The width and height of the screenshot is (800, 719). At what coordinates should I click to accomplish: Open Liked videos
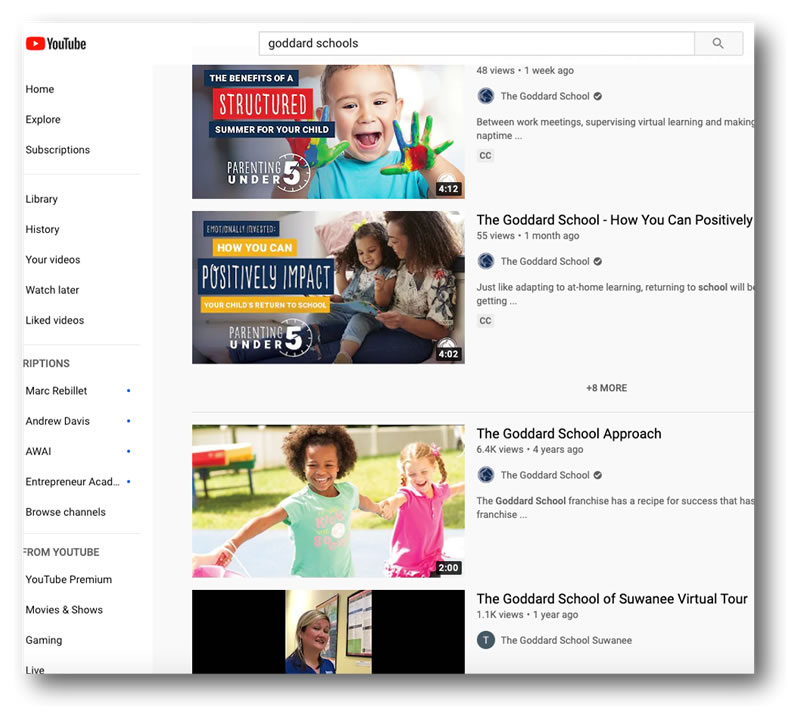point(53,320)
